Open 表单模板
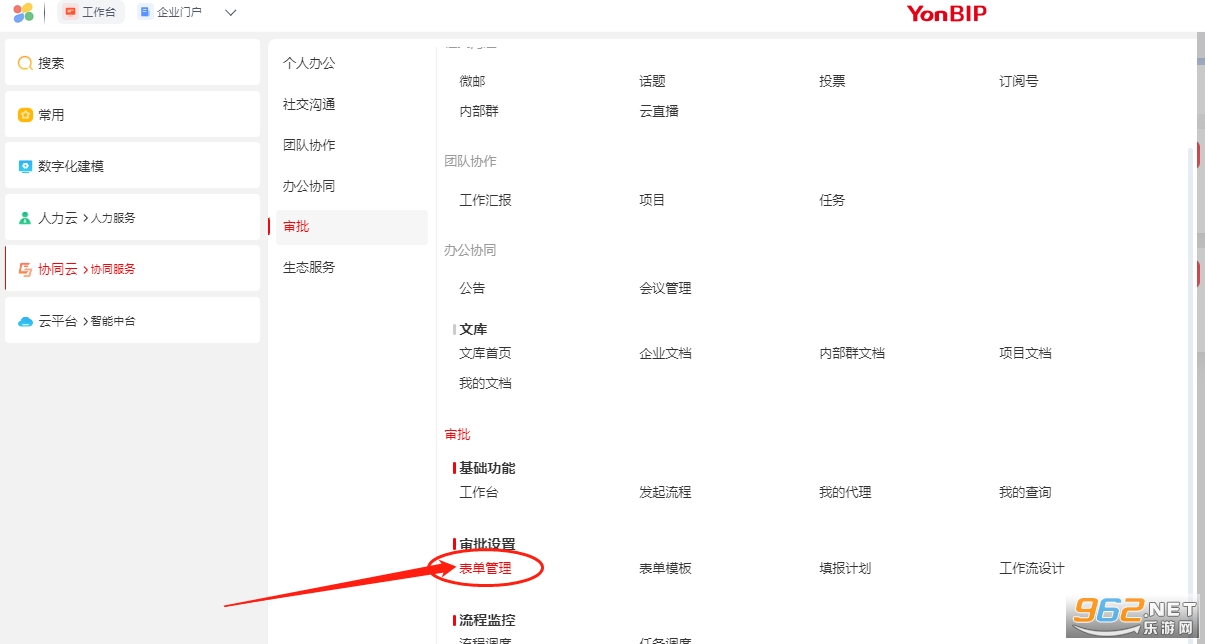1205x644 pixels. [x=665, y=568]
